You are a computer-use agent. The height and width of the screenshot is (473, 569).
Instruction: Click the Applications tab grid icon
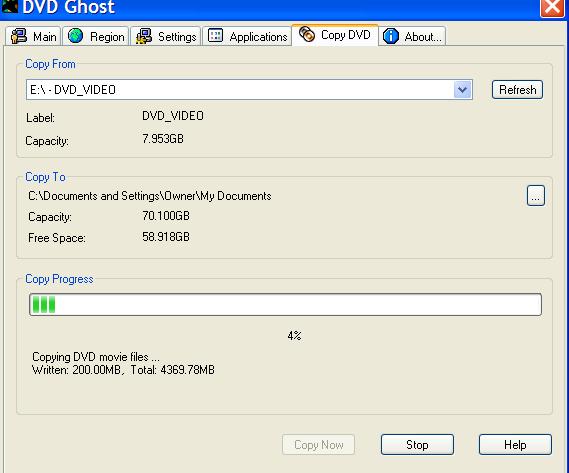[215, 36]
